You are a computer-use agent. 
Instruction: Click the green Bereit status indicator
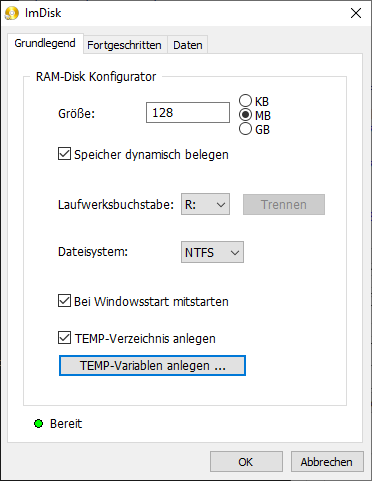(x=39, y=424)
